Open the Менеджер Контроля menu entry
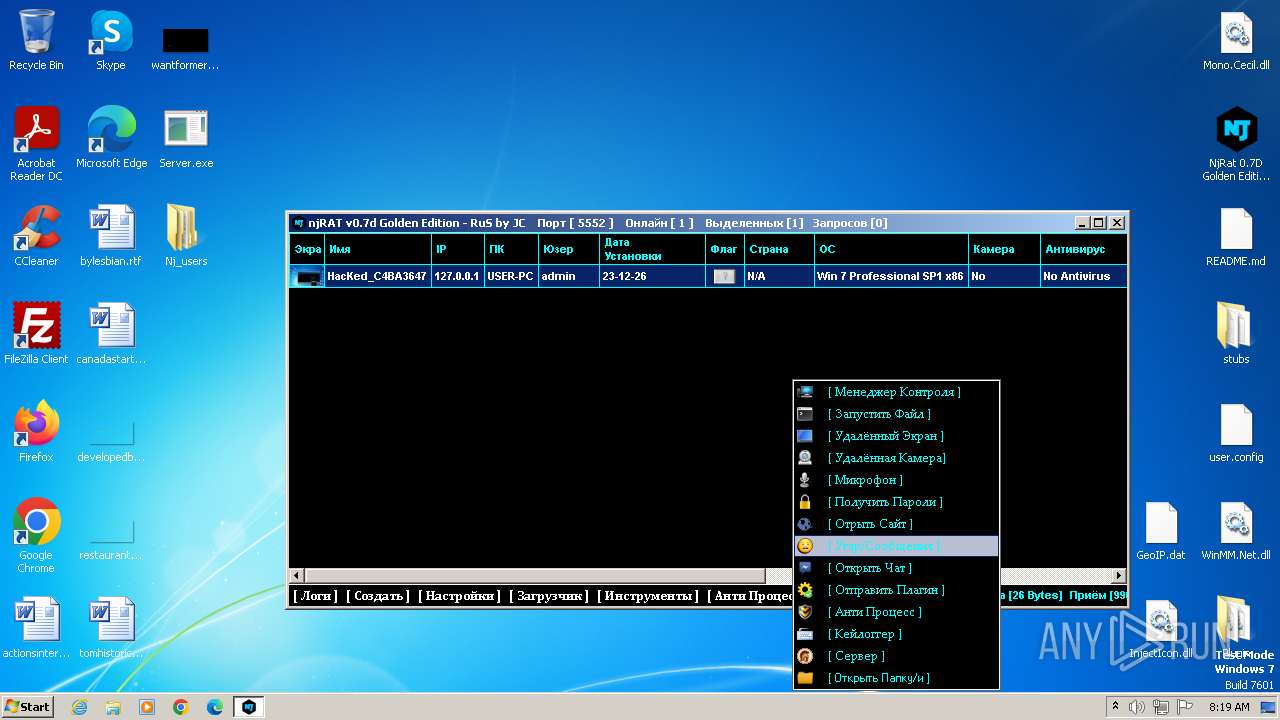Viewport: 1280px width, 720px height. 896,392
